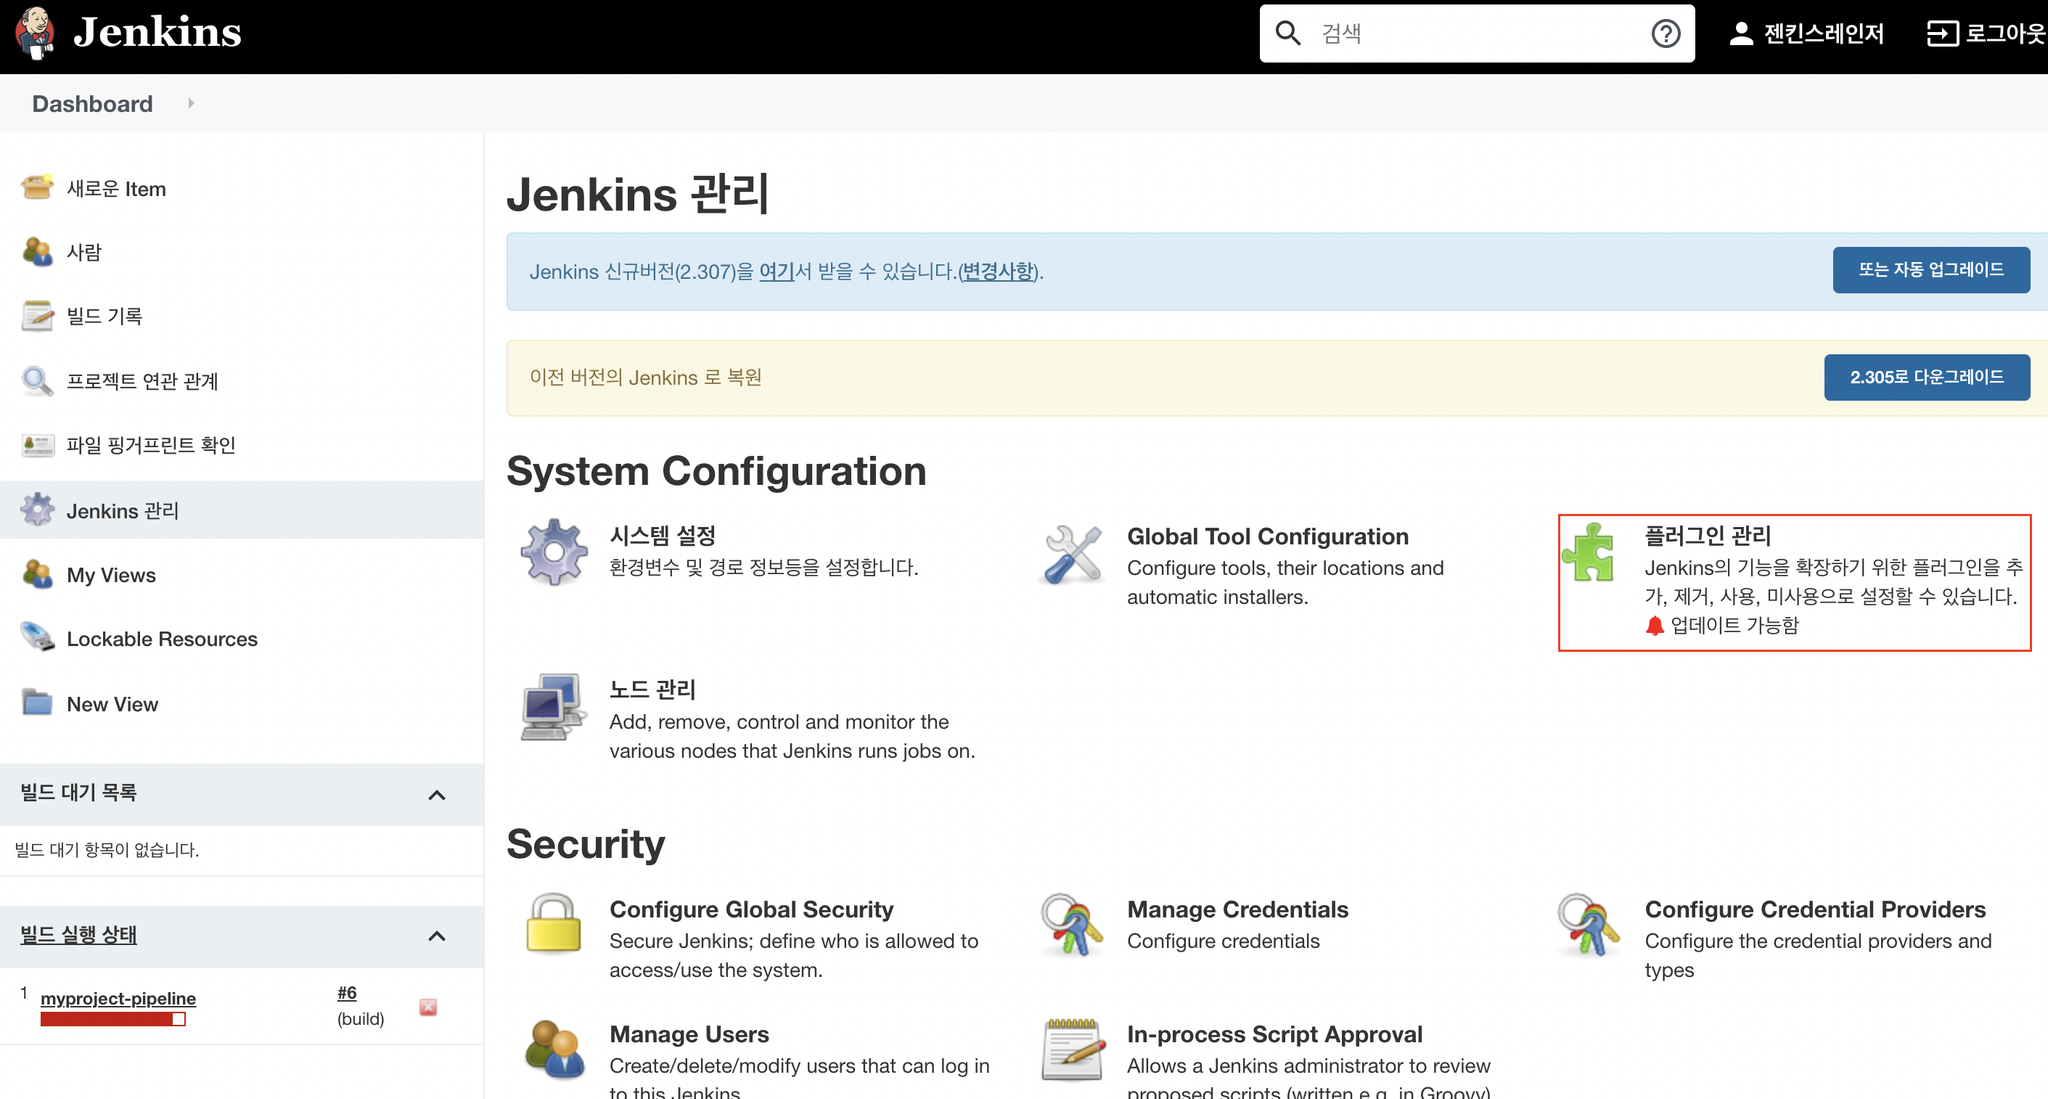Image resolution: width=2048 pixels, height=1099 pixels.
Task: Click the New View folder icon
Action: pyautogui.click(x=38, y=703)
